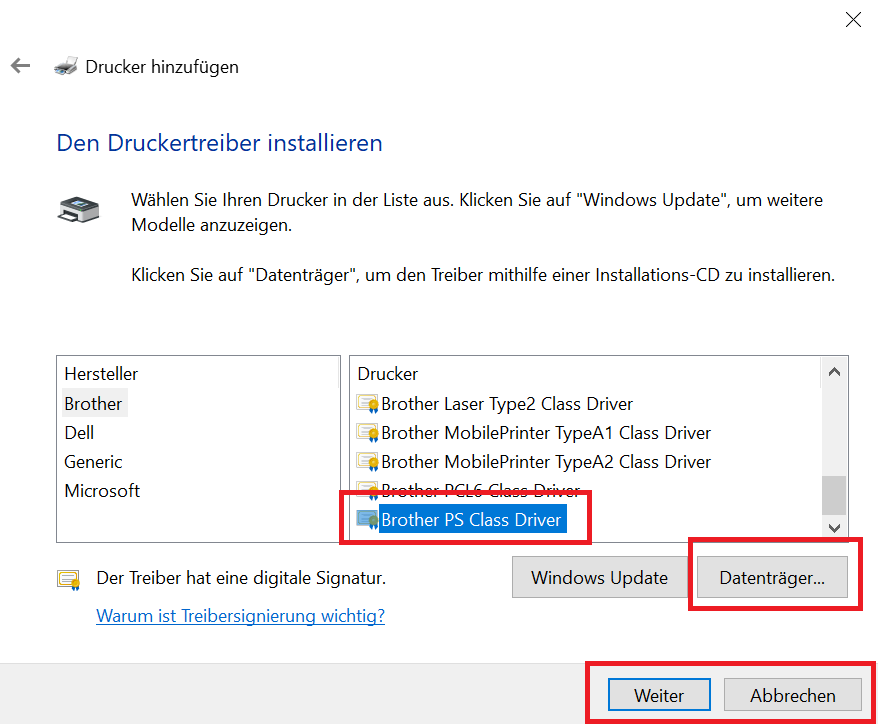Click the digital signature certificate icon
Viewport: 878px width, 724px height.
tap(68, 579)
